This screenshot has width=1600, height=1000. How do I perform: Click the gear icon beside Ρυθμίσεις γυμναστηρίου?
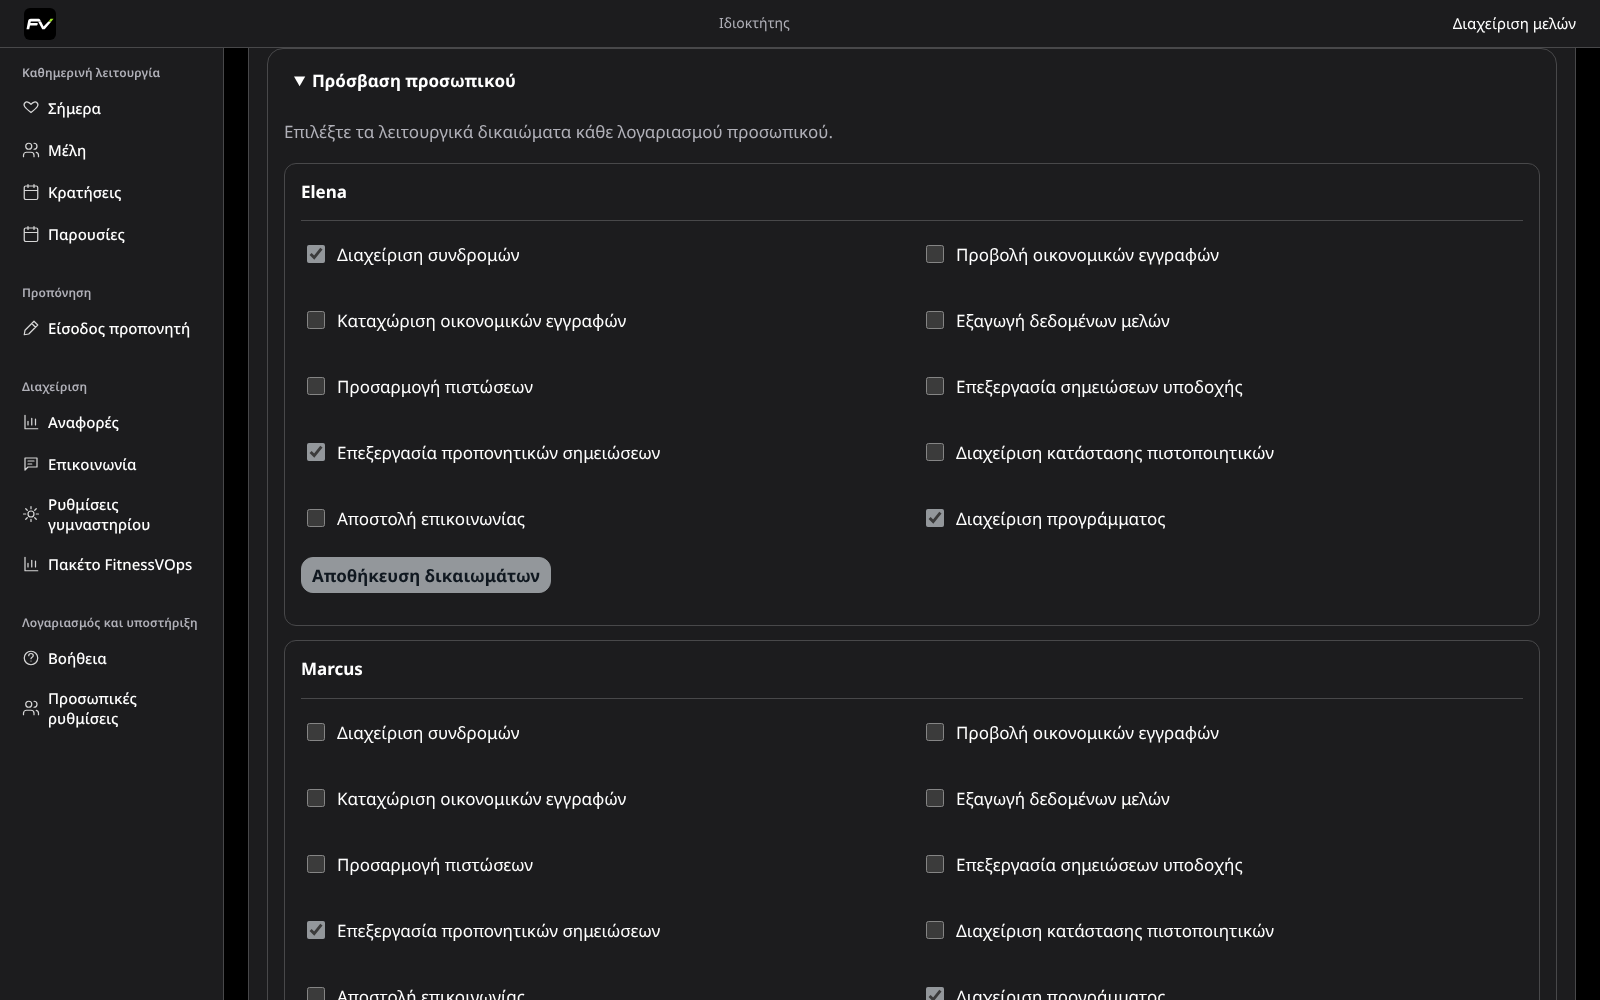tap(31, 514)
